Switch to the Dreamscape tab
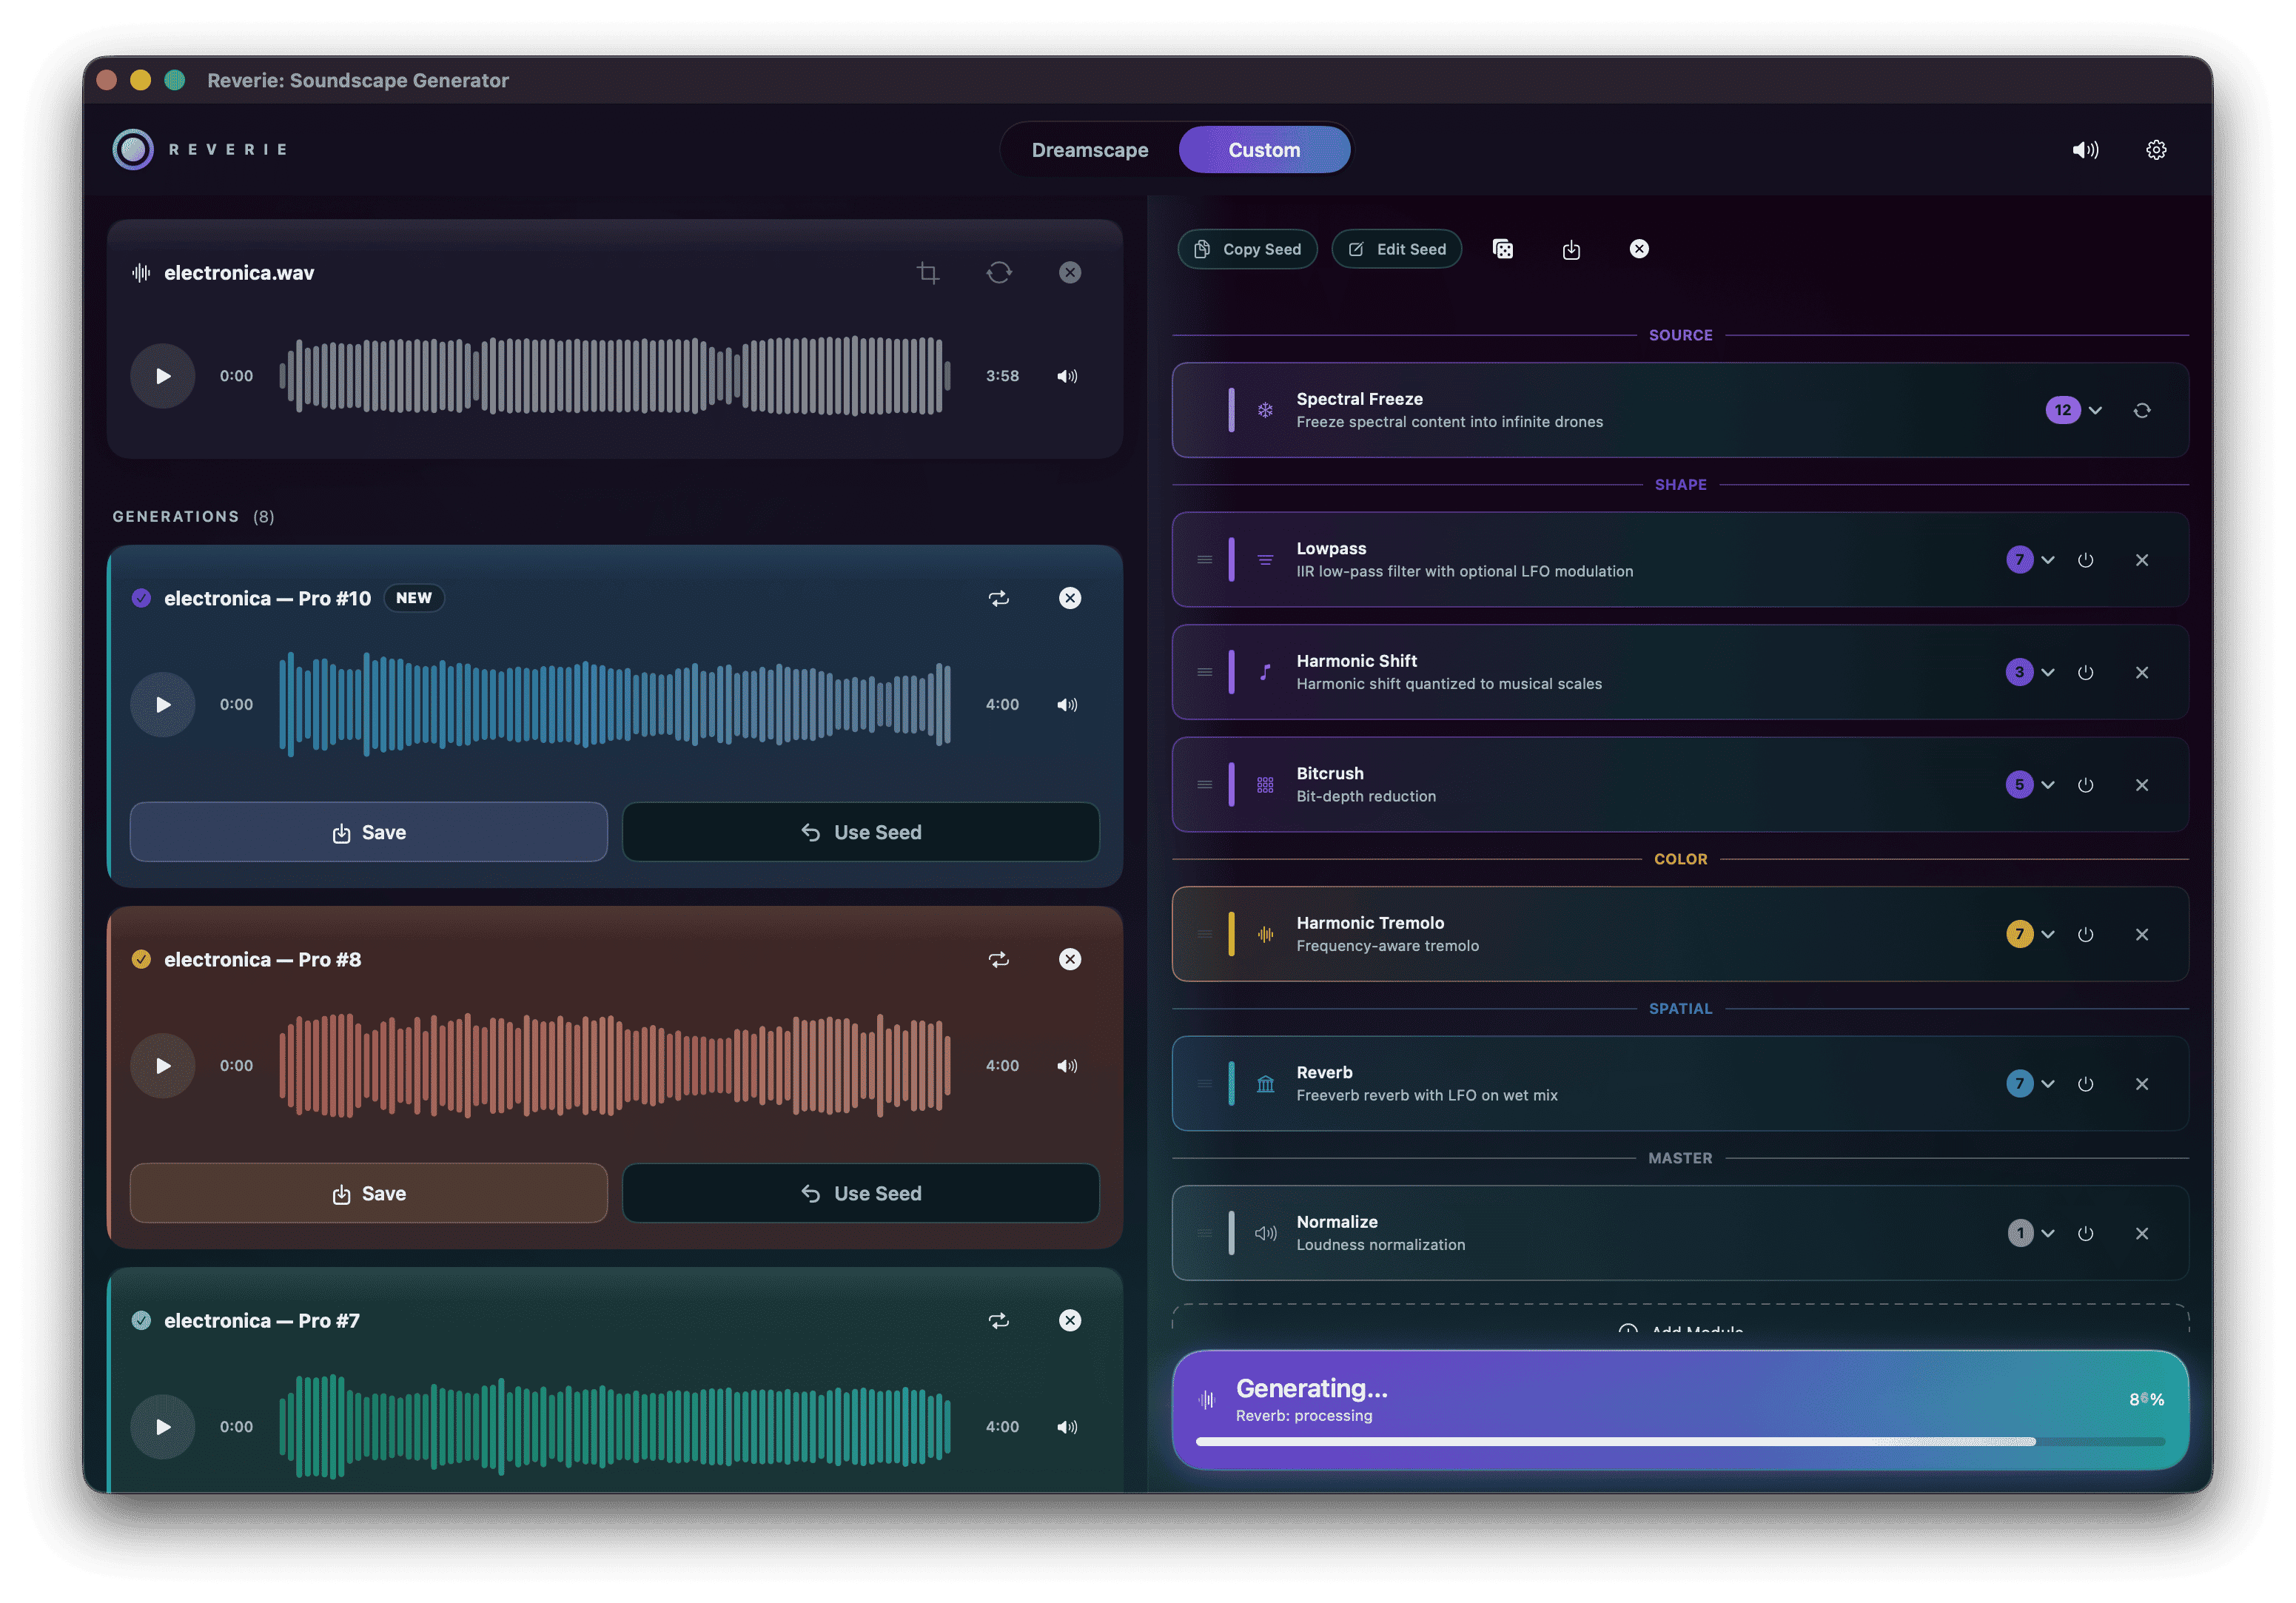The height and width of the screenshot is (1603, 2296). coord(1089,150)
